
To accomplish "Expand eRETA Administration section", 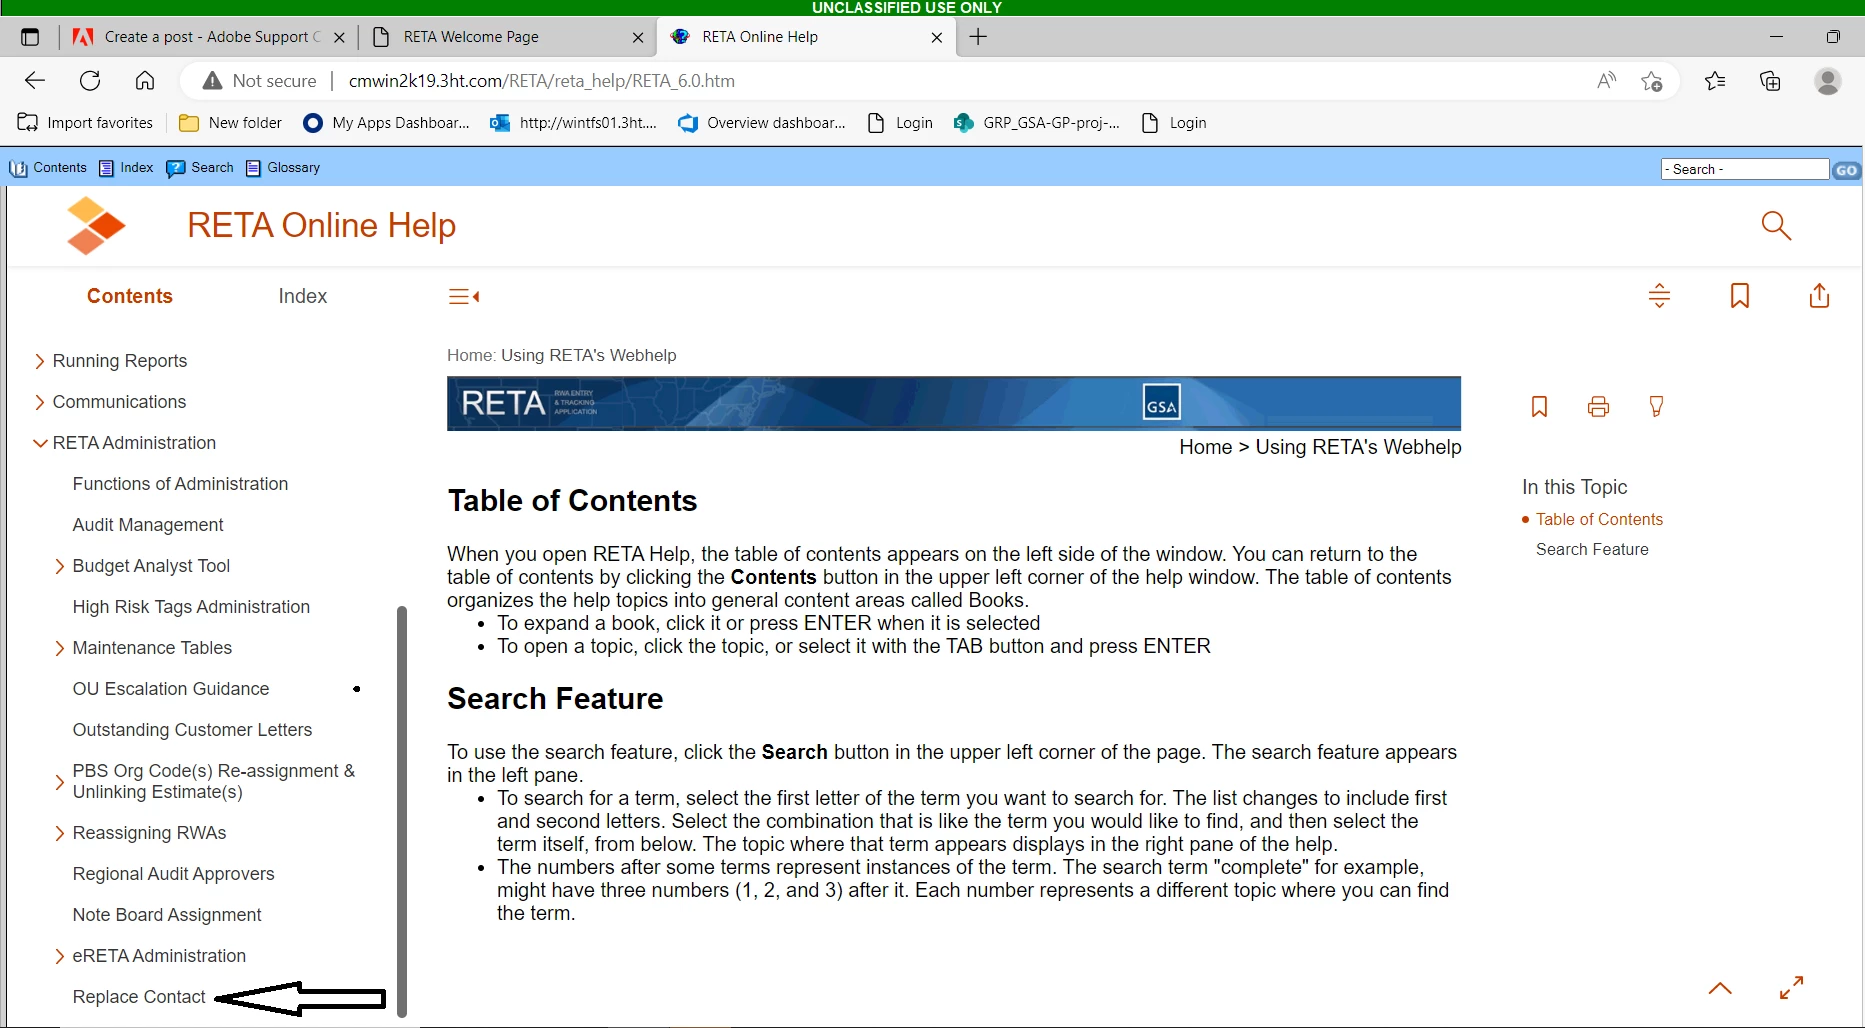I will pos(60,956).
